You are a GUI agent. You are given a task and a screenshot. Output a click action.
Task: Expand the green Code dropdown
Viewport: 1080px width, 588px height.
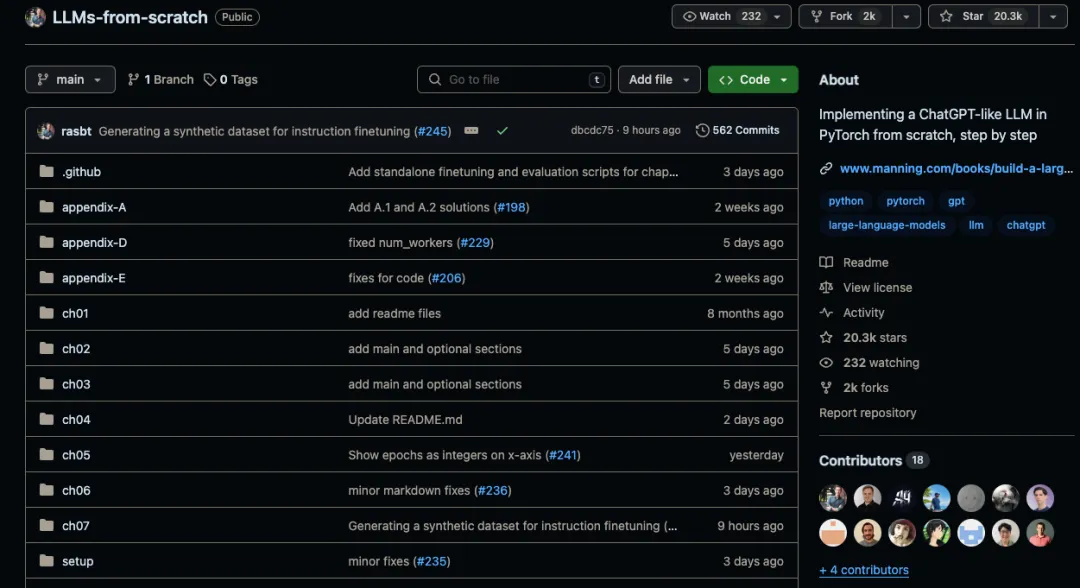(x=753, y=79)
